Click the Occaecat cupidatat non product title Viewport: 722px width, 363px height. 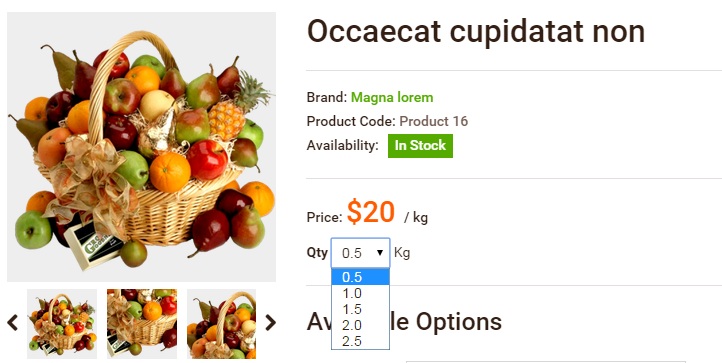click(x=476, y=32)
